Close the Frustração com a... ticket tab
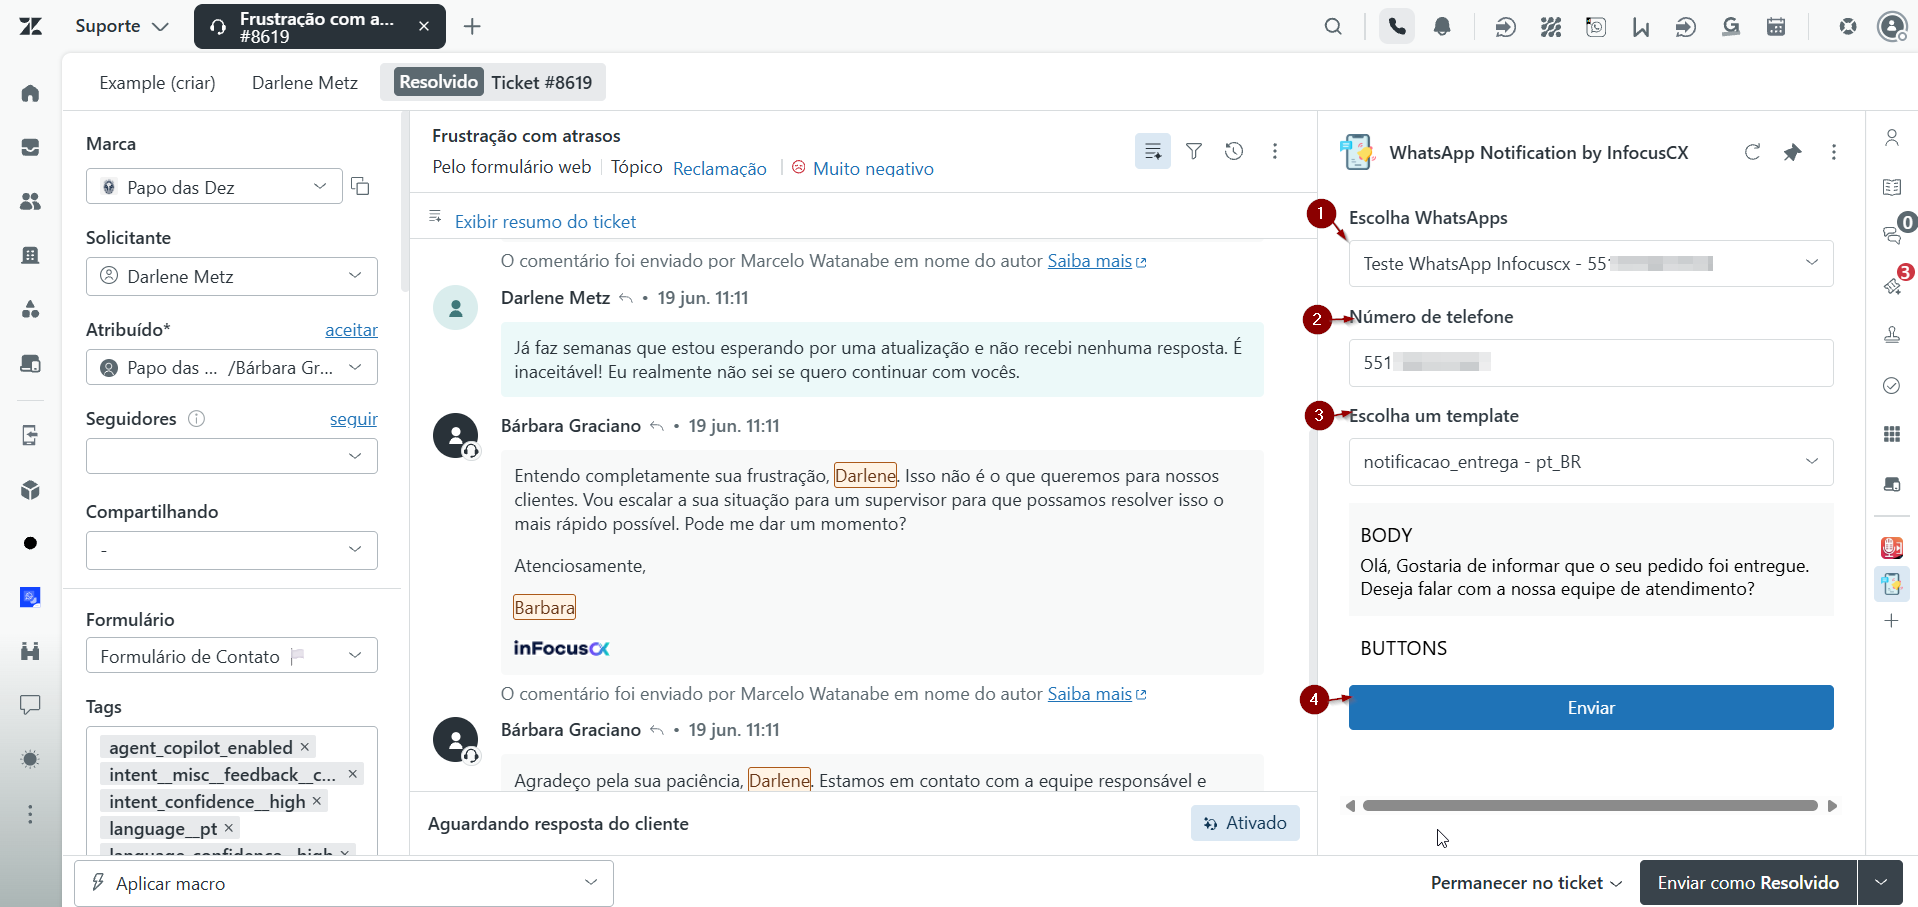 424,27
